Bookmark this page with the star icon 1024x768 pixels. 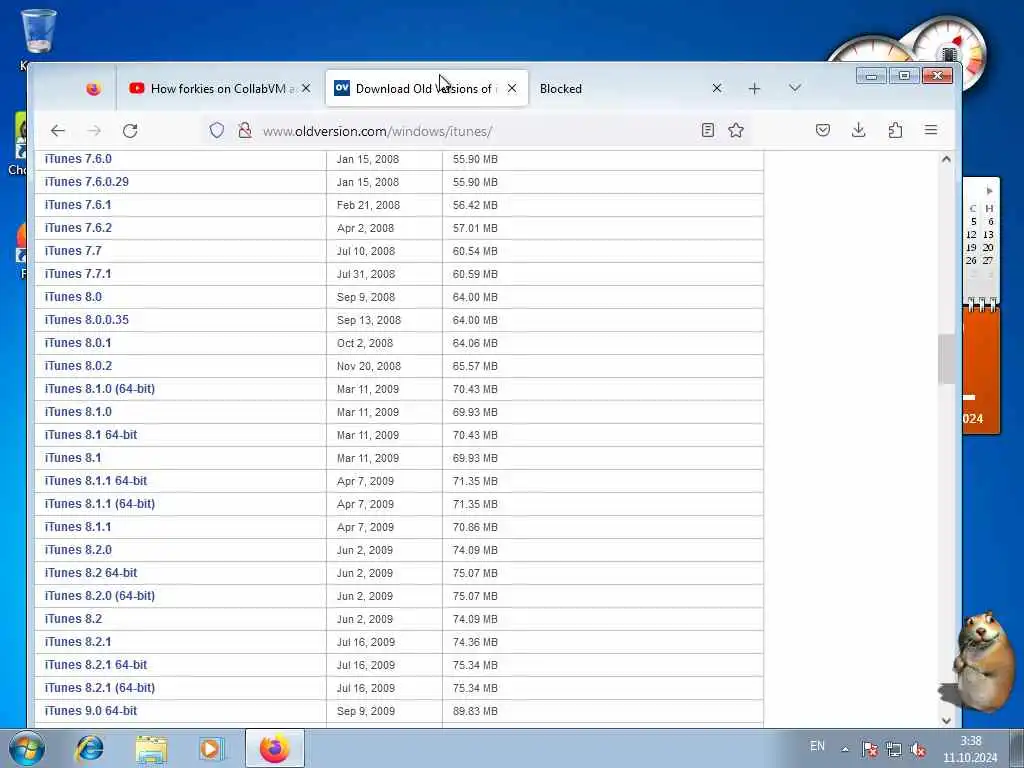point(736,131)
